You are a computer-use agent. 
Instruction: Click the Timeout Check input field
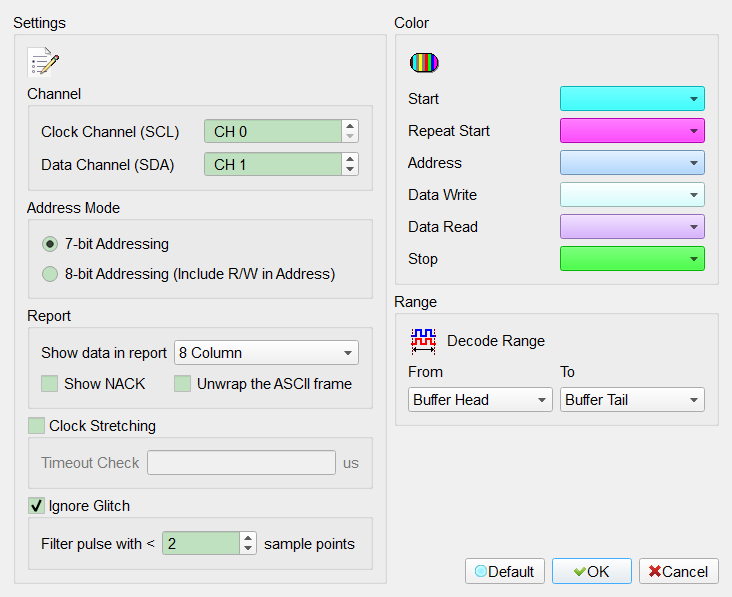tap(241, 463)
